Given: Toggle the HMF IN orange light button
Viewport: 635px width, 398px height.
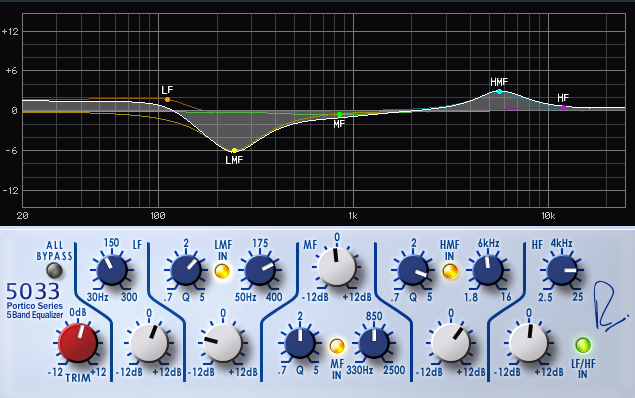Looking at the screenshot, I should click(450, 271).
